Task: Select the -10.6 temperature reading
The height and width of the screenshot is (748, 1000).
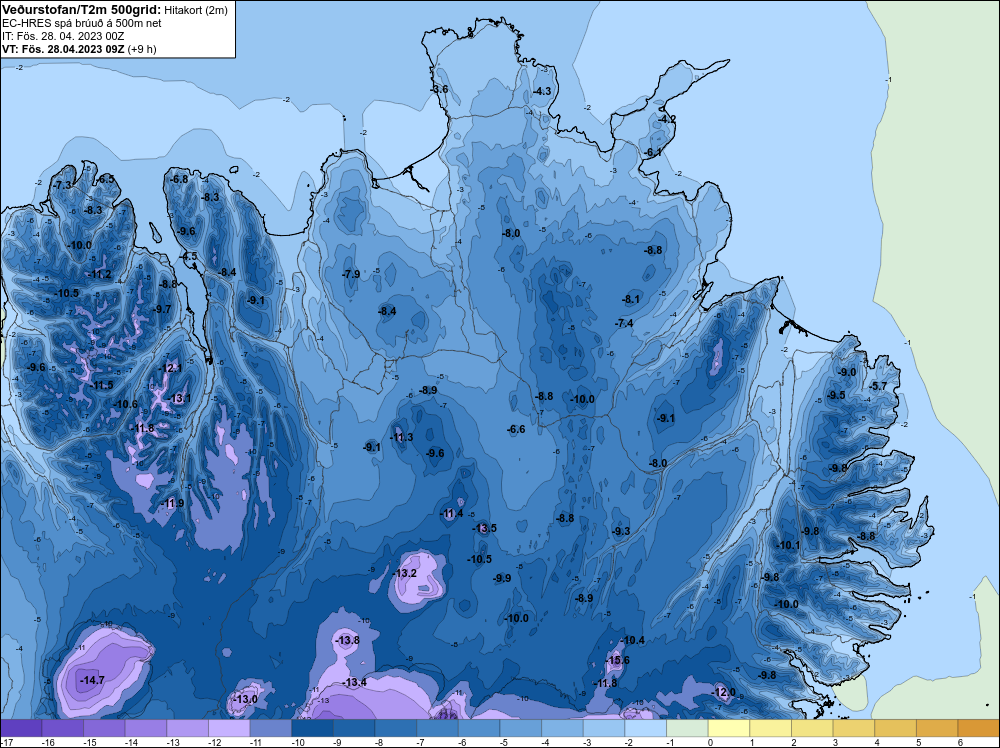Action: [126, 404]
